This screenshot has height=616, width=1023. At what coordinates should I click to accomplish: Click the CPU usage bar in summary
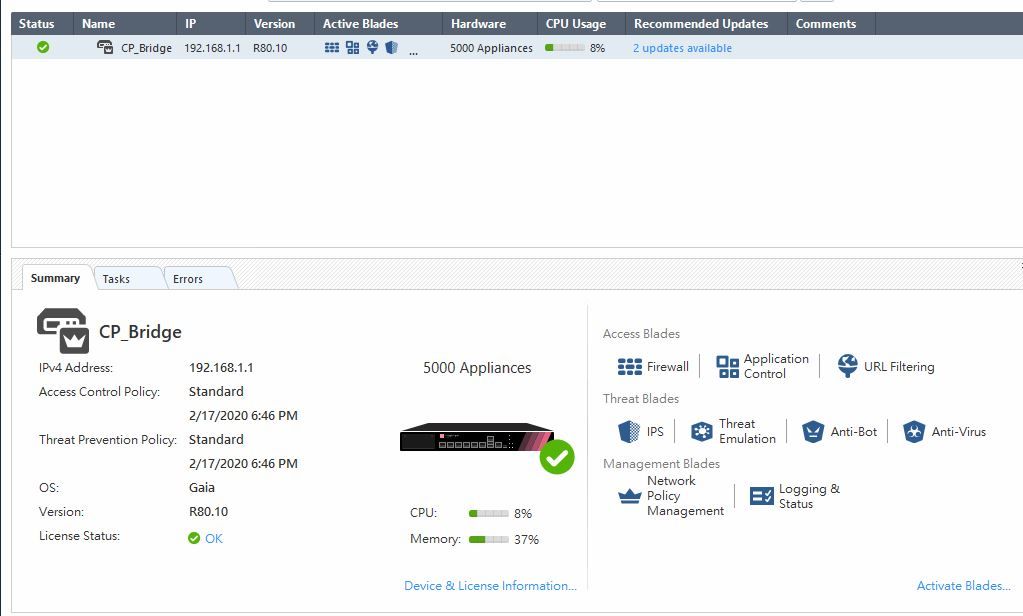[488, 514]
